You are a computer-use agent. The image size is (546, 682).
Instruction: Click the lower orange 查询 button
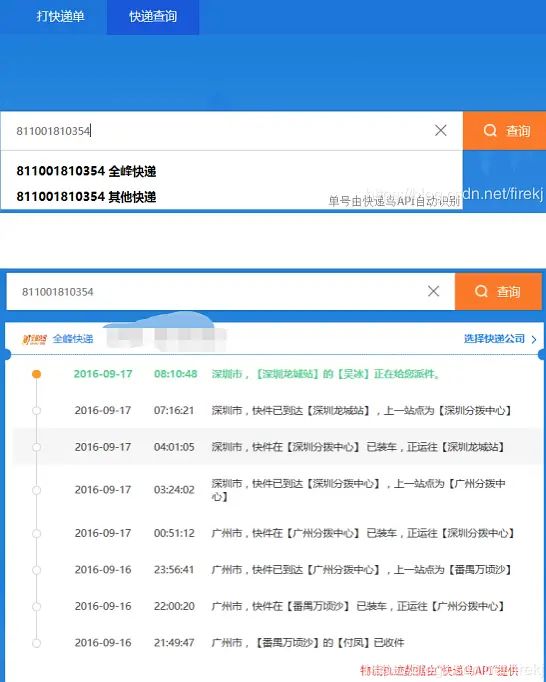click(498, 291)
